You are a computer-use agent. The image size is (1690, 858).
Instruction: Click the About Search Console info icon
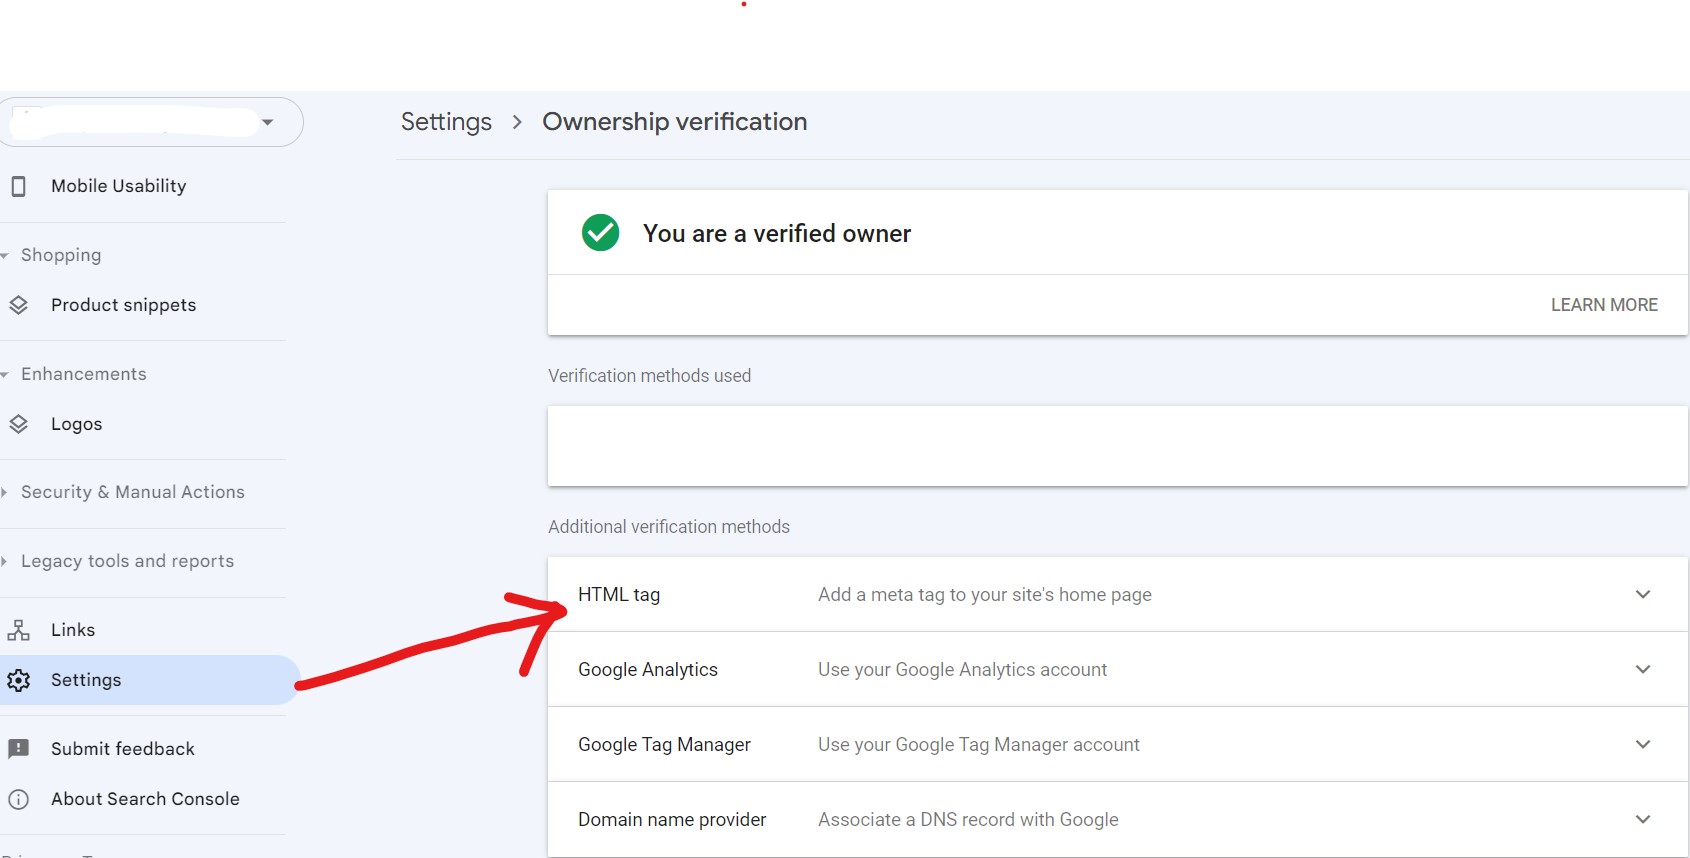point(18,799)
